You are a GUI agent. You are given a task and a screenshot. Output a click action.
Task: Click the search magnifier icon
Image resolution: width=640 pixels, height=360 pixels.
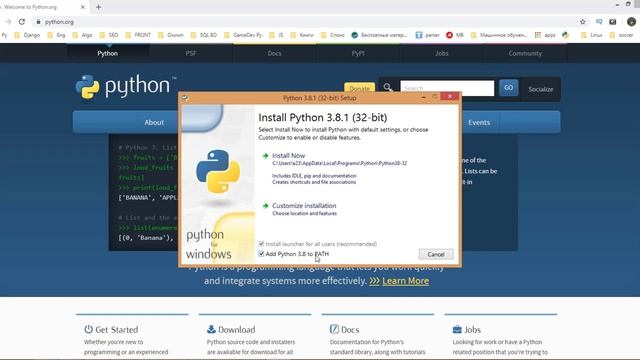[x=387, y=87]
